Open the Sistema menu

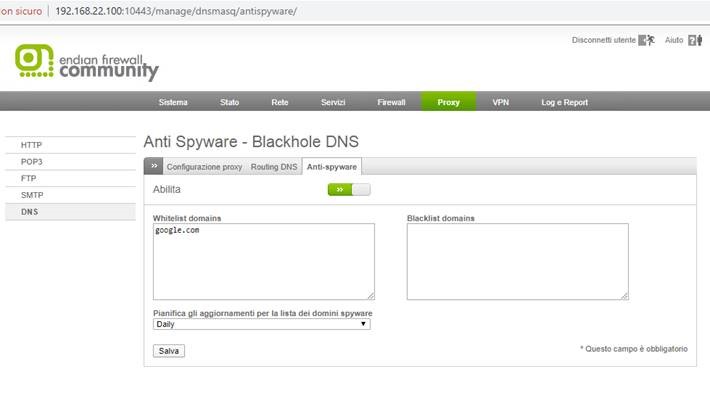point(173,102)
